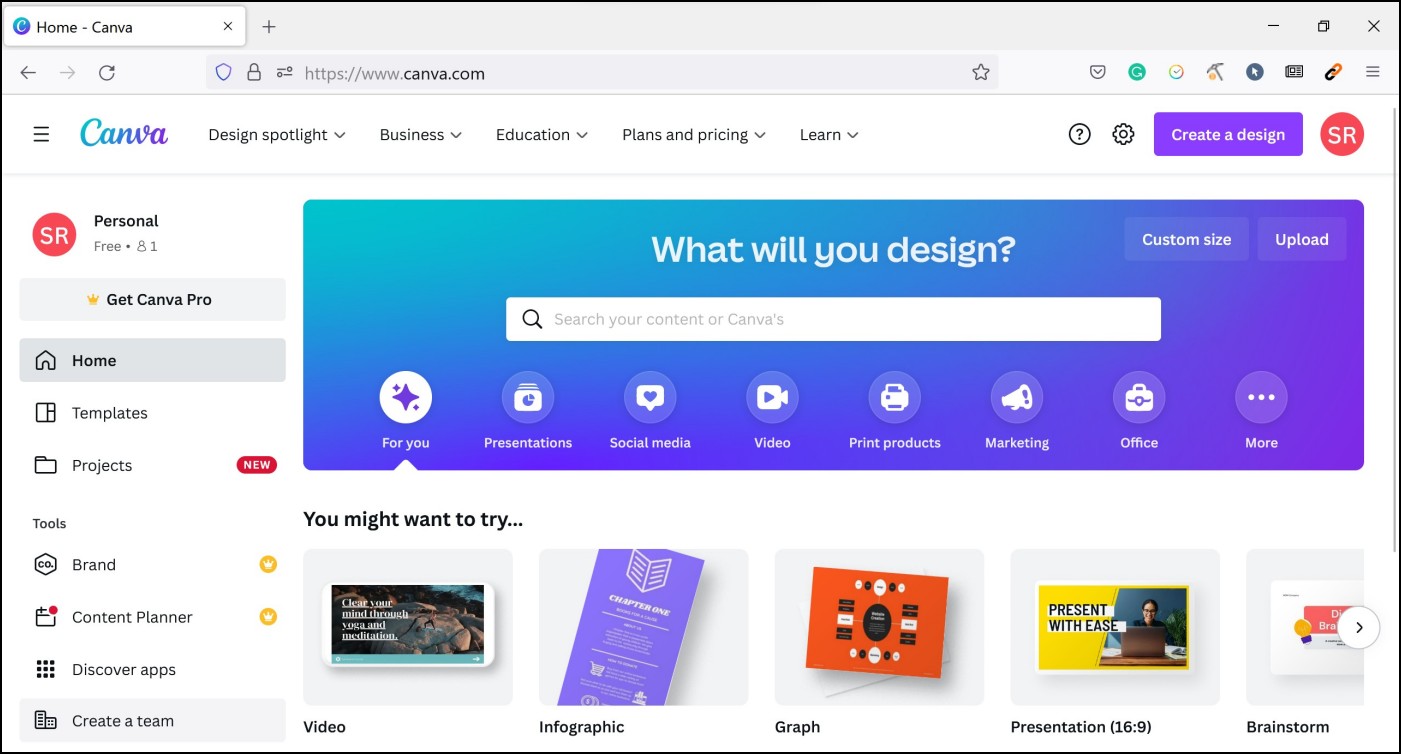
Task: Select the Presentations category icon
Action: click(x=528, y=398)
